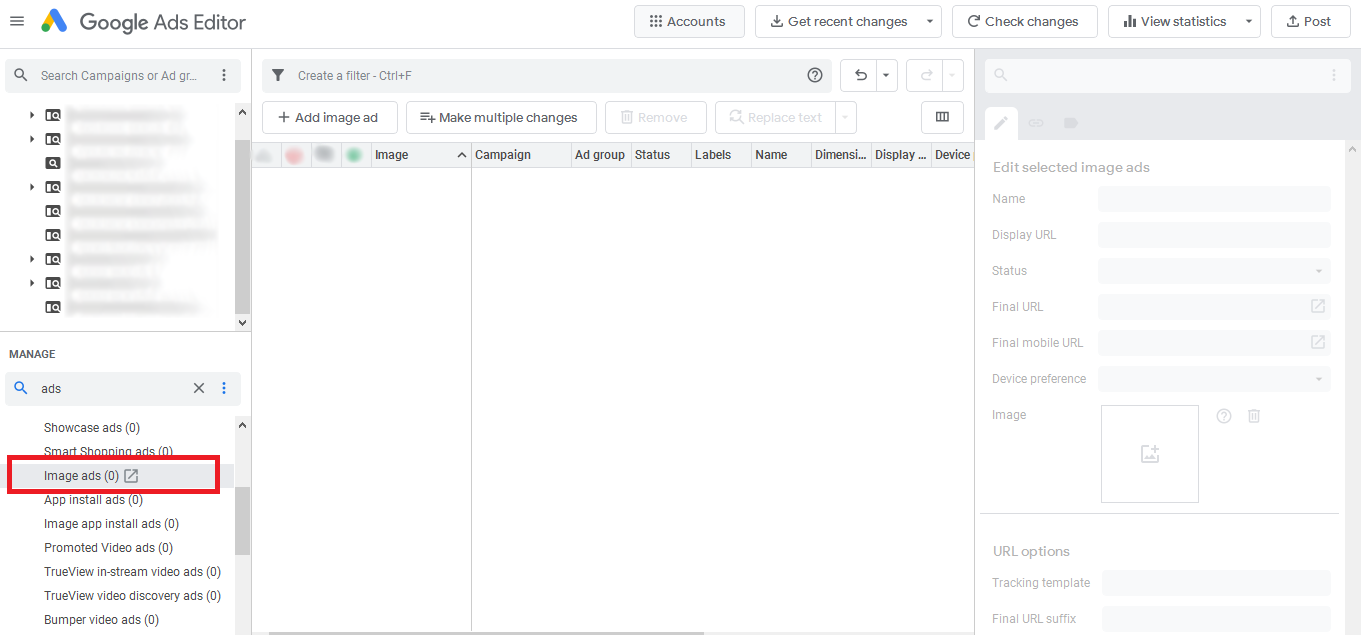This screenshot has width=1361, height=635.
Task: Select Promoted Video ads (0)
Action: (108, 548)
